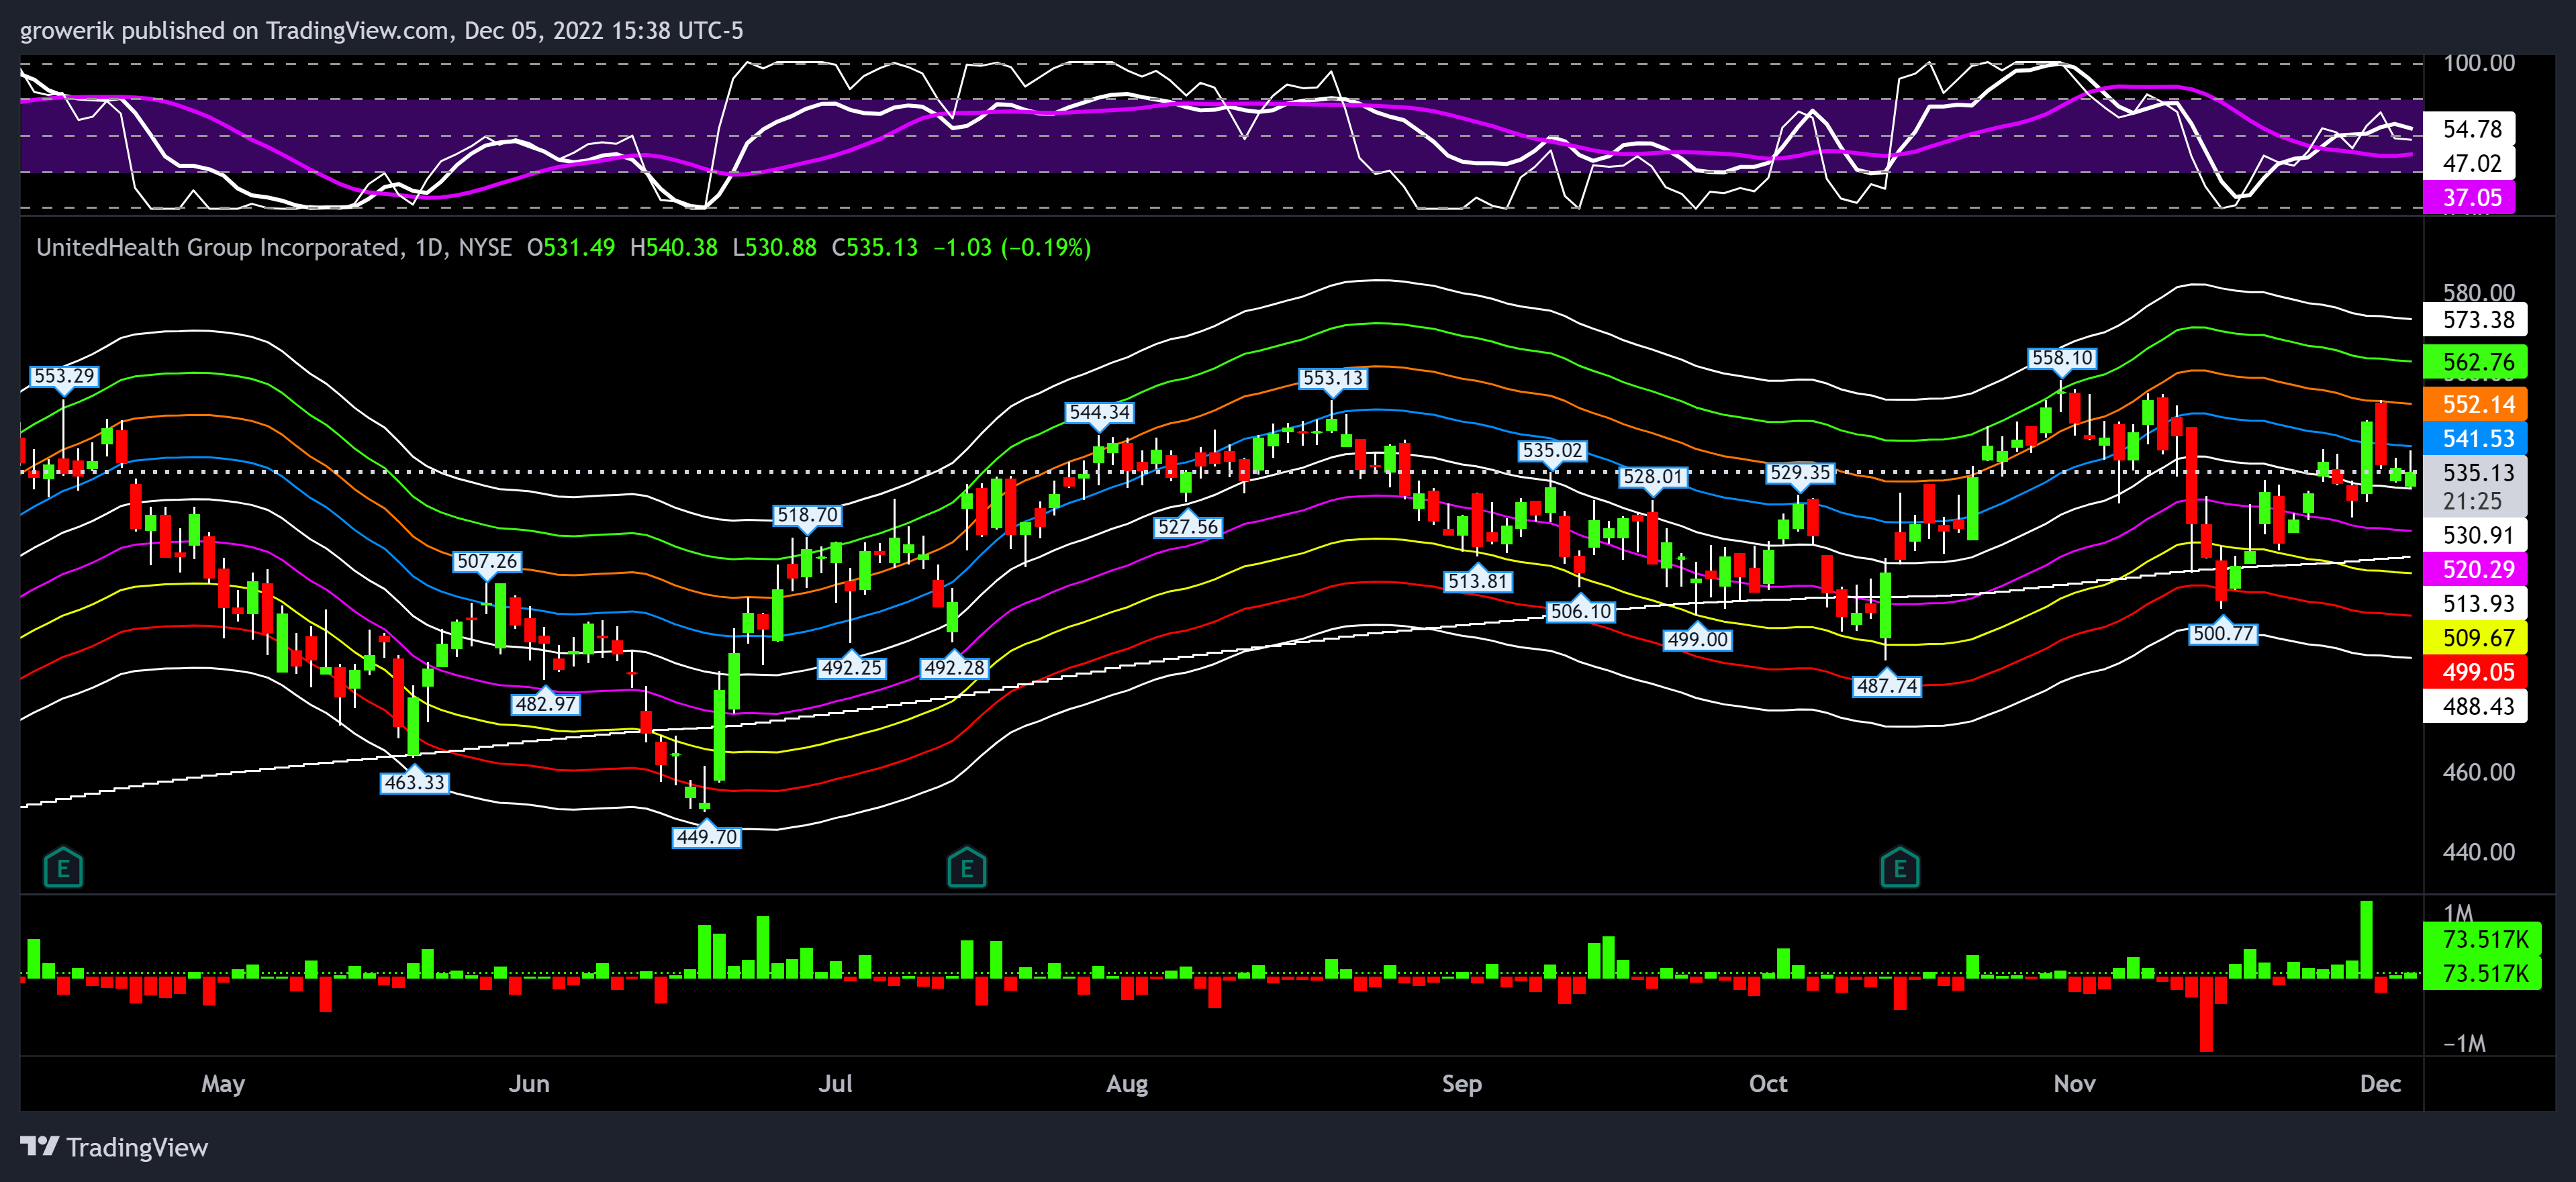Click the Aug label on time axis
This screenshot has height=1182, width=2576.
[x=1127, y=1084]
